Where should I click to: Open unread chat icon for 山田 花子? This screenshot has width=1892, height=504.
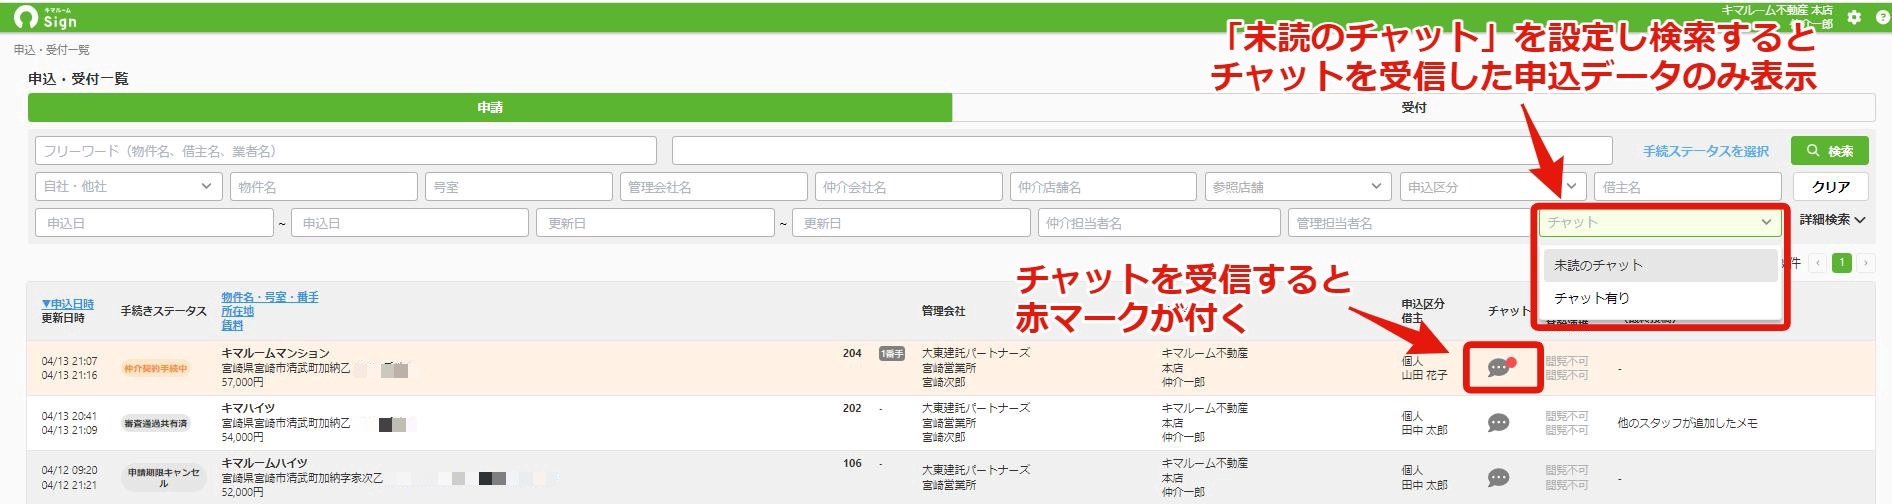1502,367
